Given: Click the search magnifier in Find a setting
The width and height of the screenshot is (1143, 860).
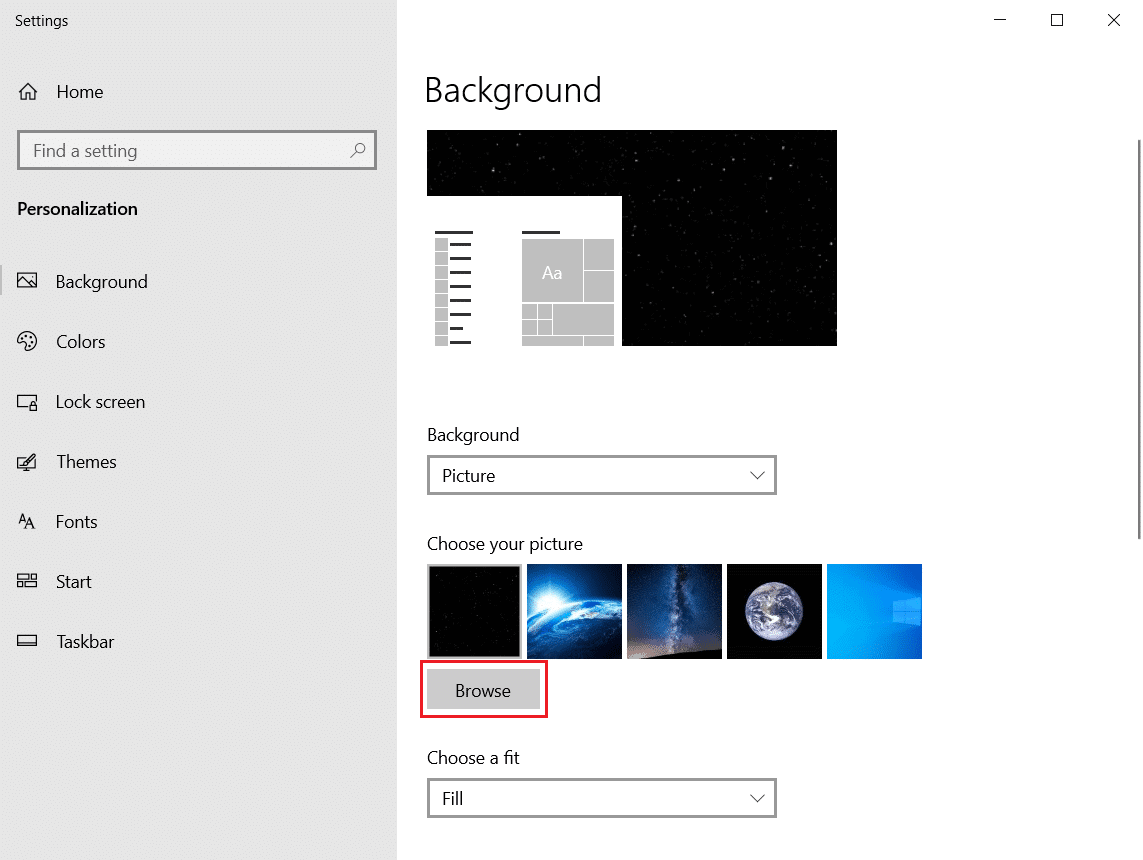Looking at the screenshot, I should pyautogui.click(x=357, y=150).
